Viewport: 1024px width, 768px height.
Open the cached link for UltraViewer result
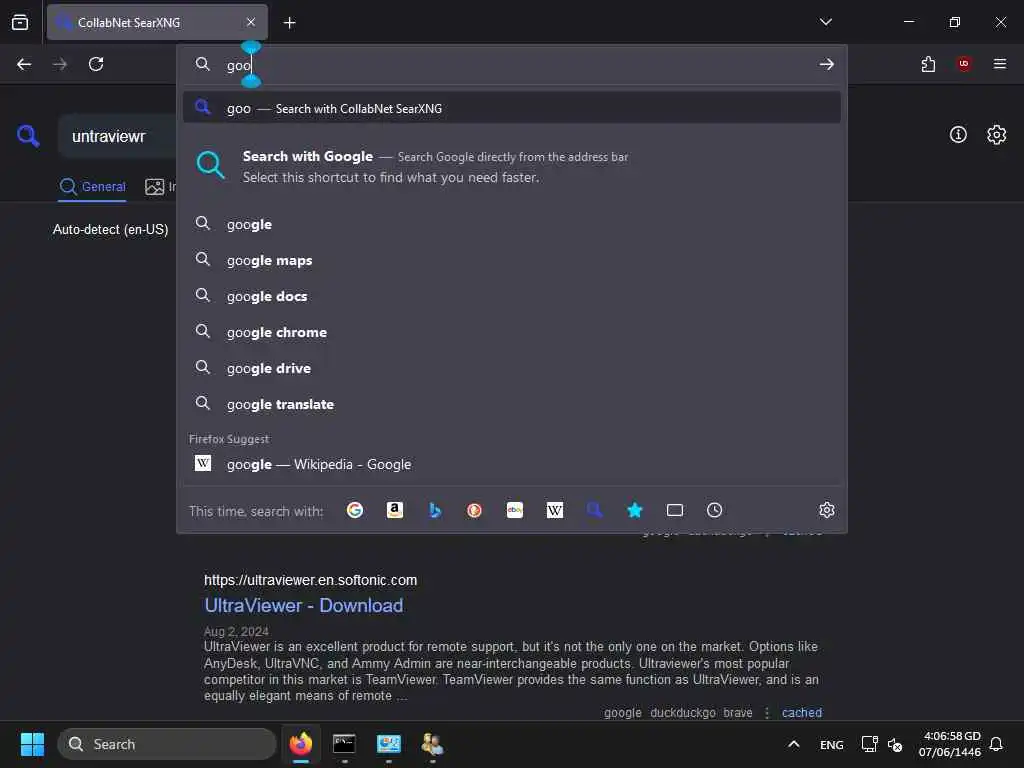pos(802,712)
